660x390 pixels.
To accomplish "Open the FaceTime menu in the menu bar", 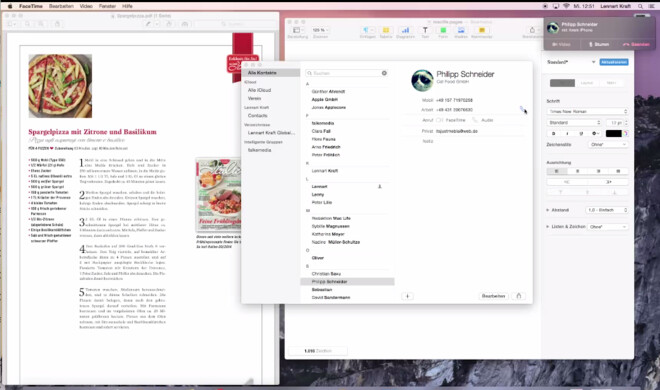I will (x=31, y=6).
